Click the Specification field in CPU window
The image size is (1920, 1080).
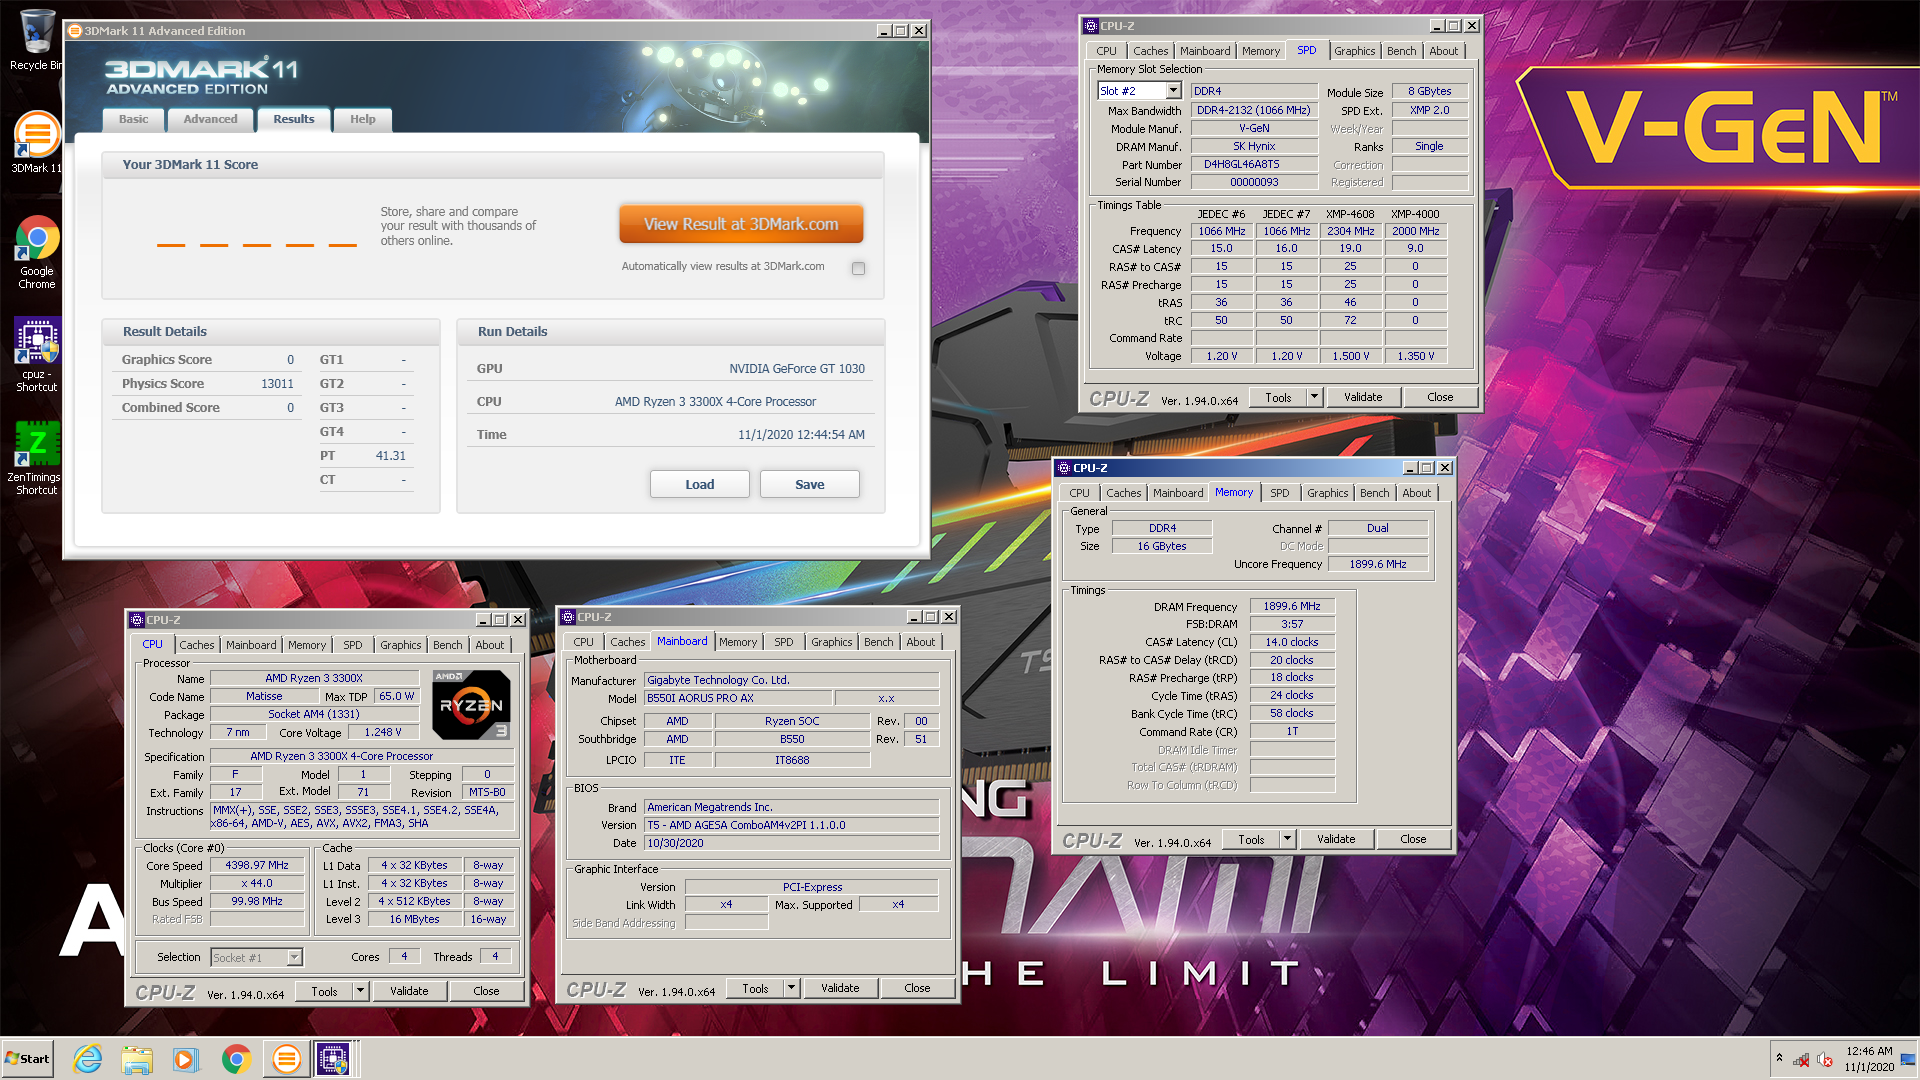click(361, 756)
